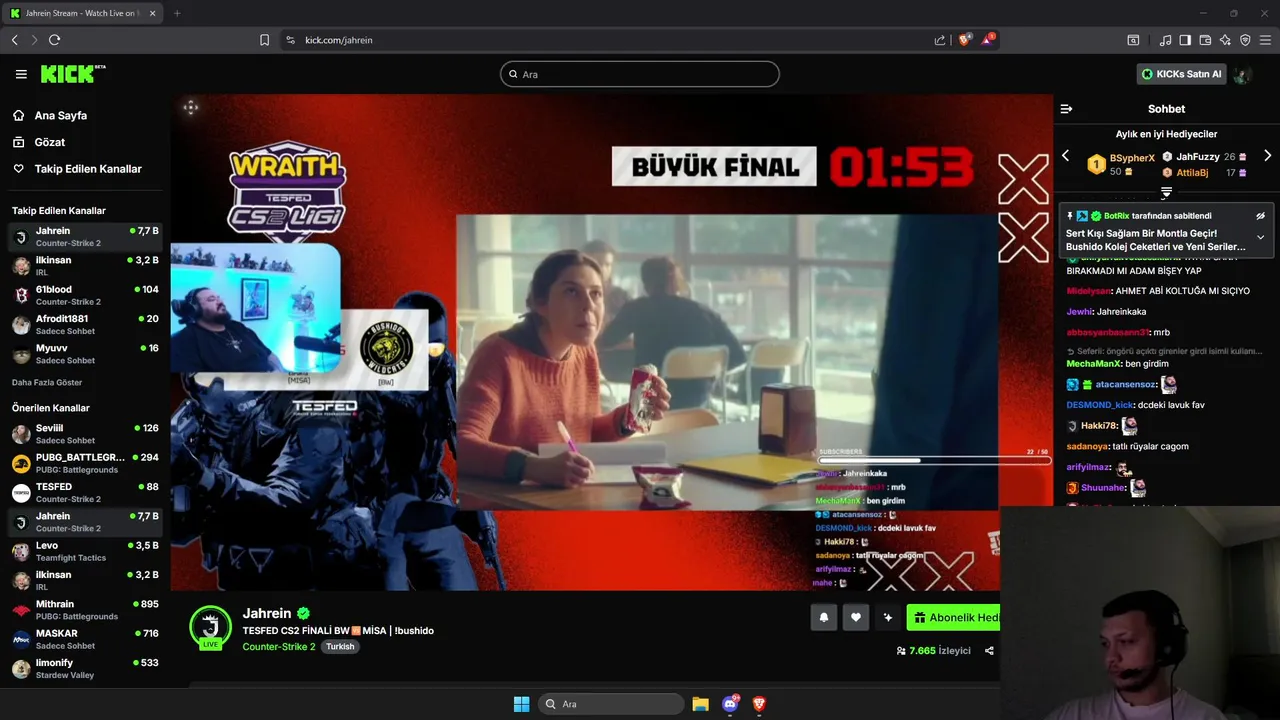This screenshot has width=1280, height=720.
Task: Open Afrodit1881 channel in sidebar
Action: coord(85,325)
